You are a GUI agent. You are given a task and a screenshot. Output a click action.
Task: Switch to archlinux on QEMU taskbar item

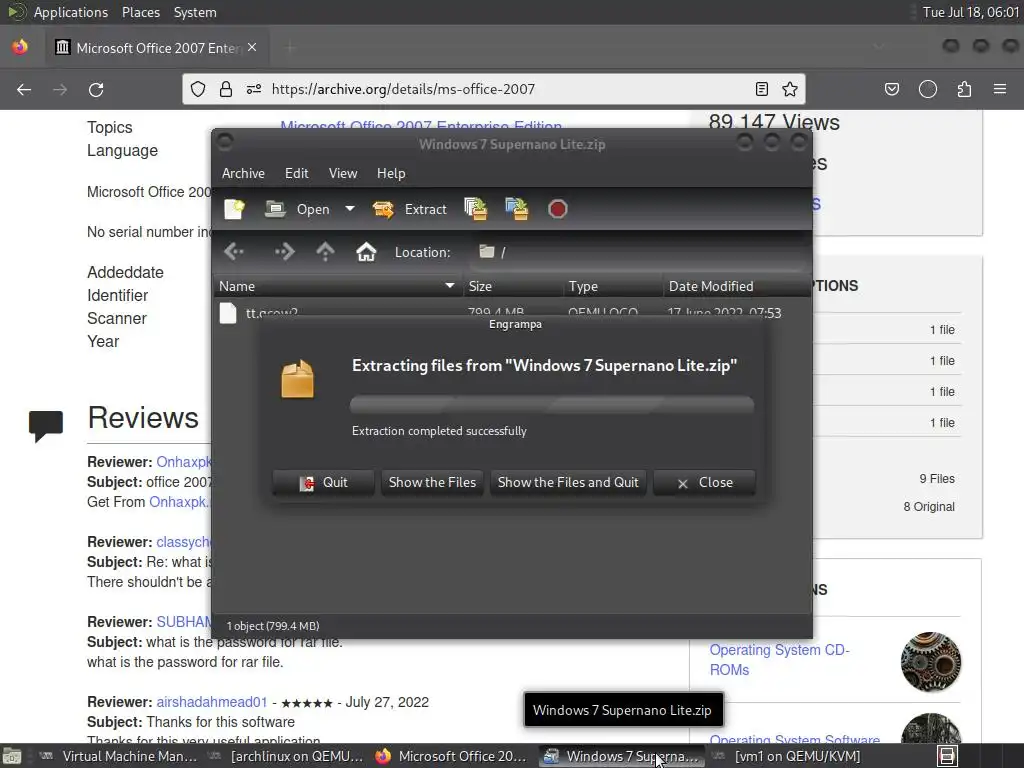coord(286,756)
